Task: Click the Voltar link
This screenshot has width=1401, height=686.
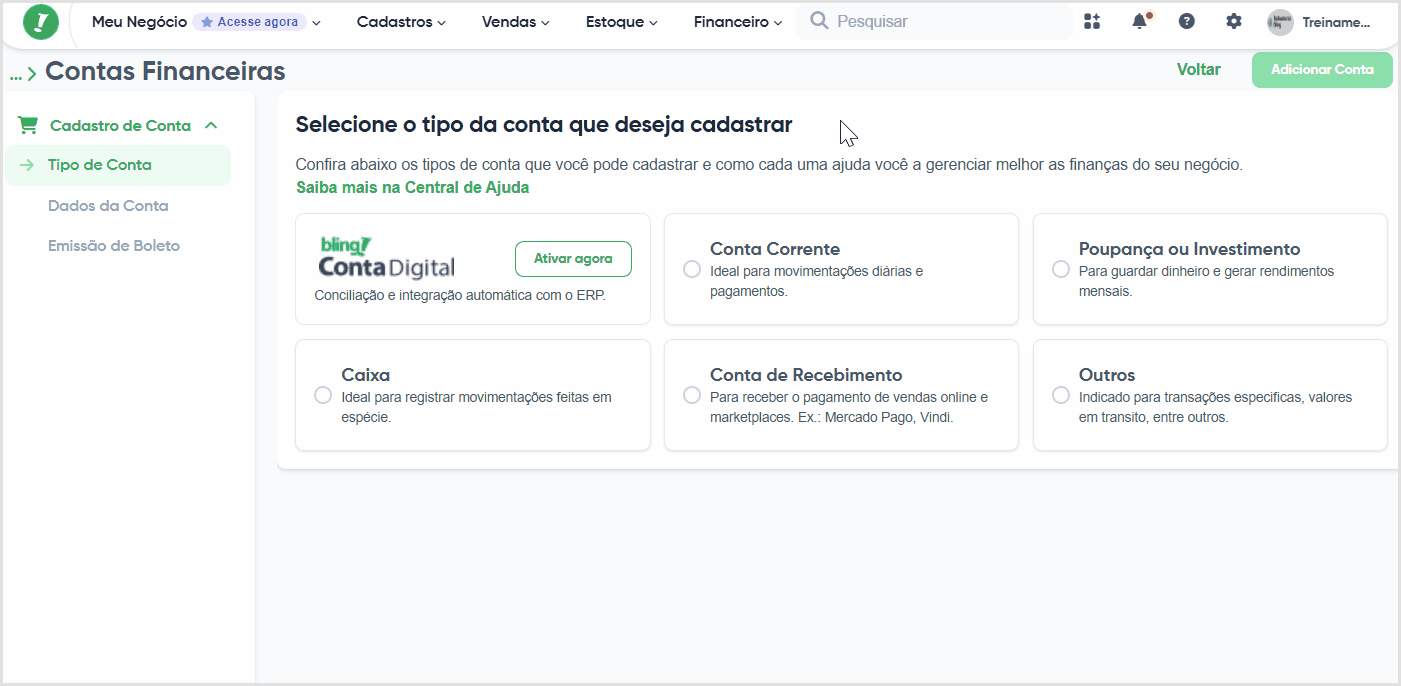Action: tap(1199, 69)
